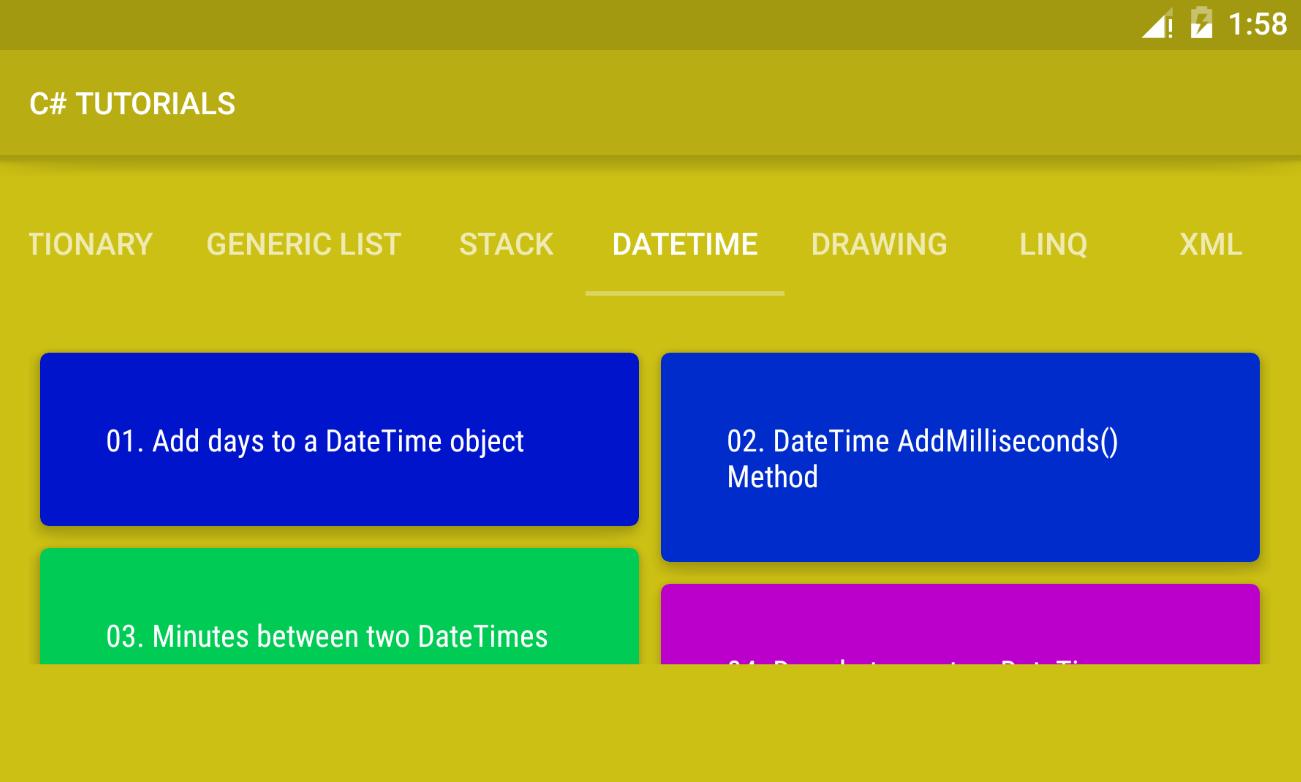Tap the mobile signal icon in status bar

pos(1158,24)
